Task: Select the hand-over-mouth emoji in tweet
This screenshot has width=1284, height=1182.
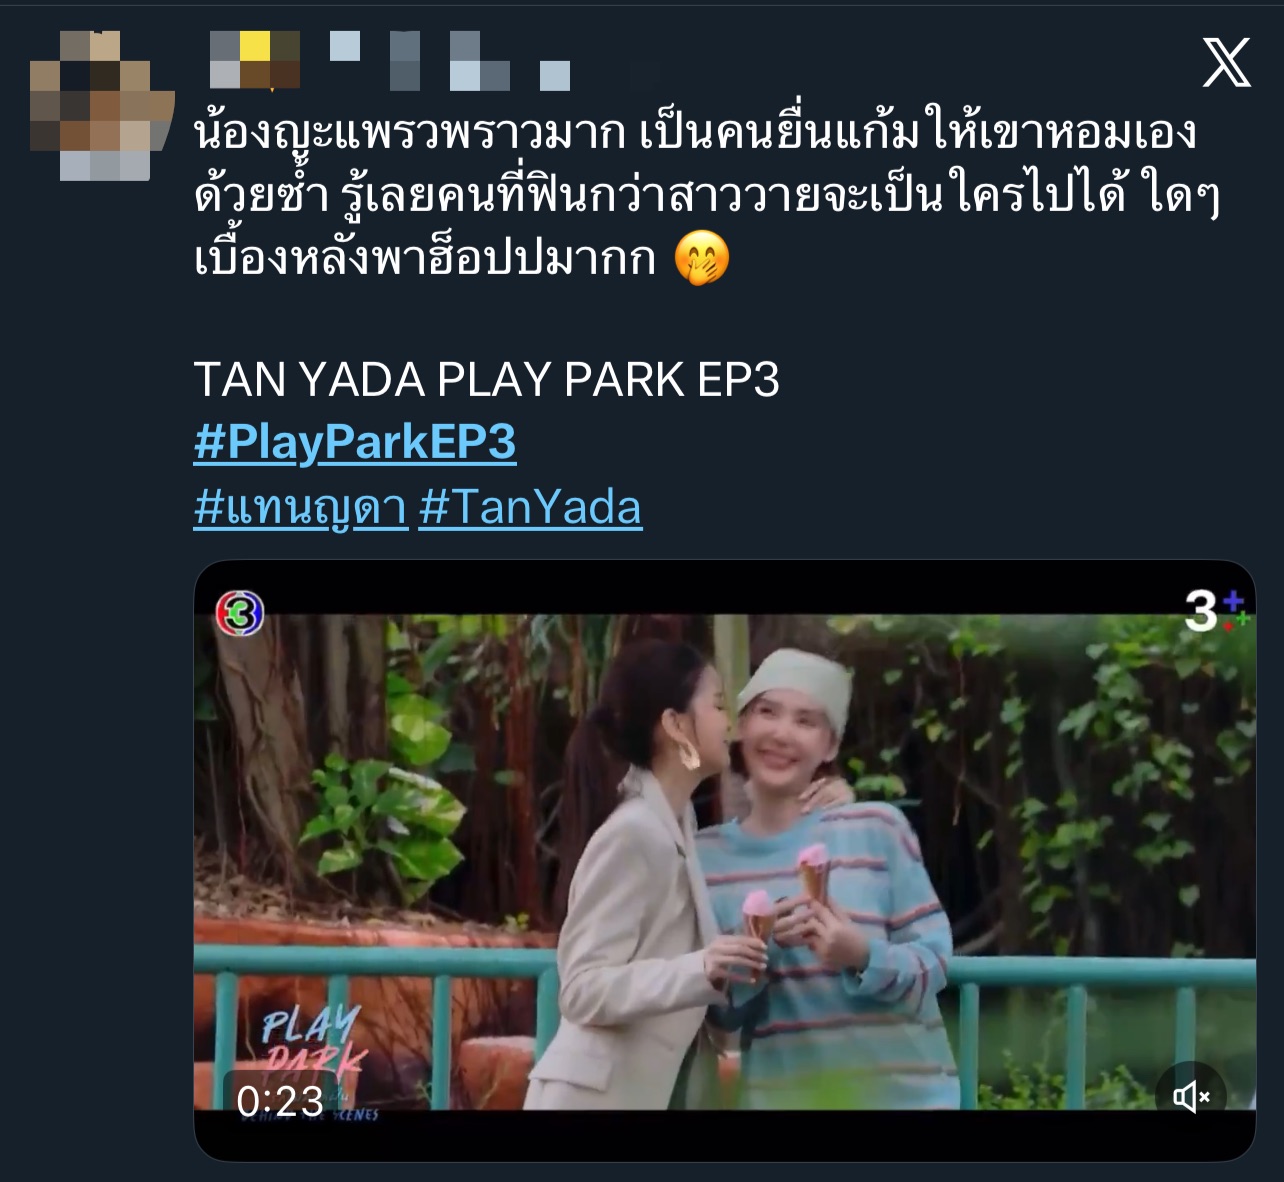Action: [x=702, y=259]
